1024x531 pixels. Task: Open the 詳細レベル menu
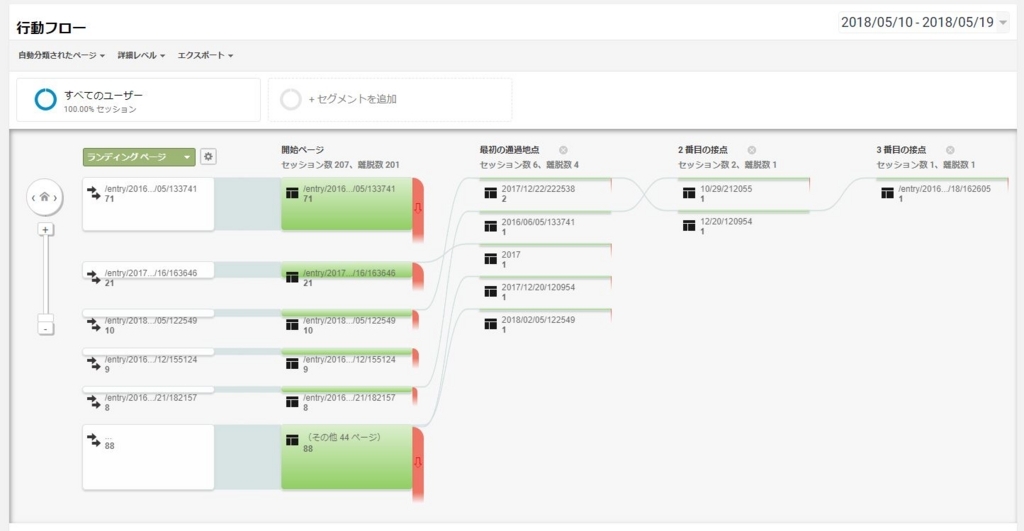[x=141, y=56]
